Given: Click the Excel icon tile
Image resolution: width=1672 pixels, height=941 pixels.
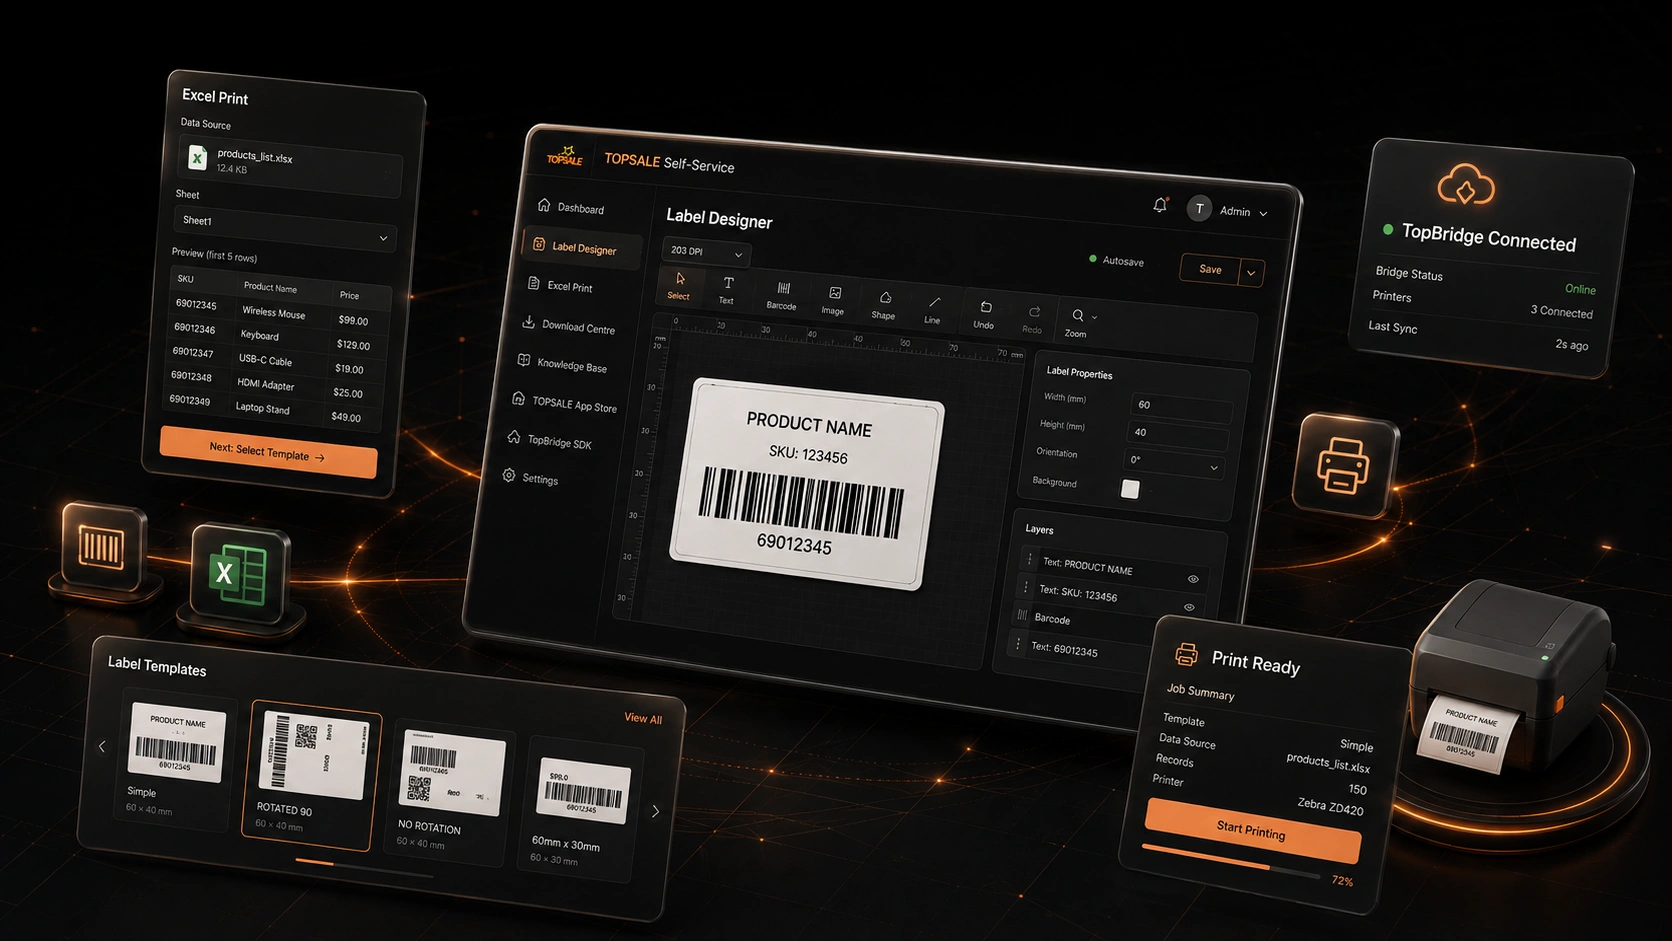Looking at the screenshot, I should (239, 576).
